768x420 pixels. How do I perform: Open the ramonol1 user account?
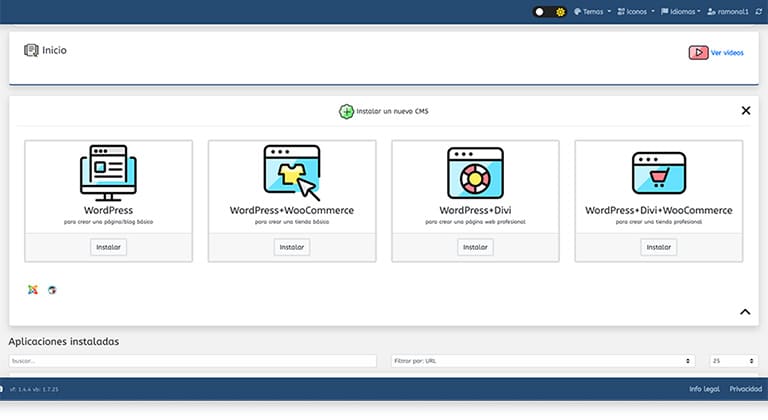click(x=728, y=11)
